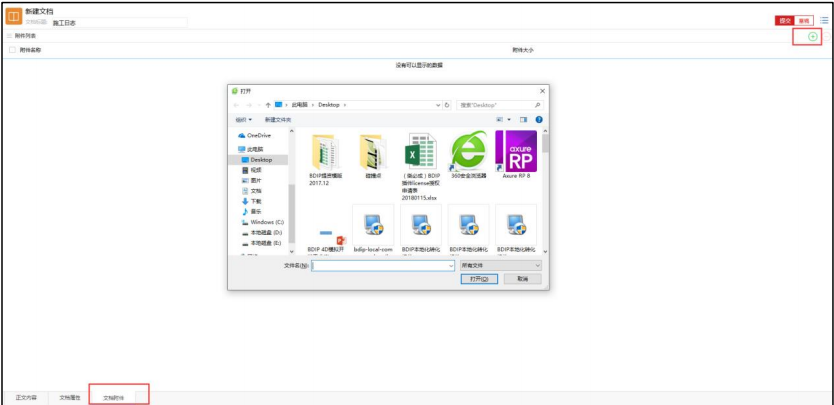Click the Open button in the dialog

click(x=479, y=279)
